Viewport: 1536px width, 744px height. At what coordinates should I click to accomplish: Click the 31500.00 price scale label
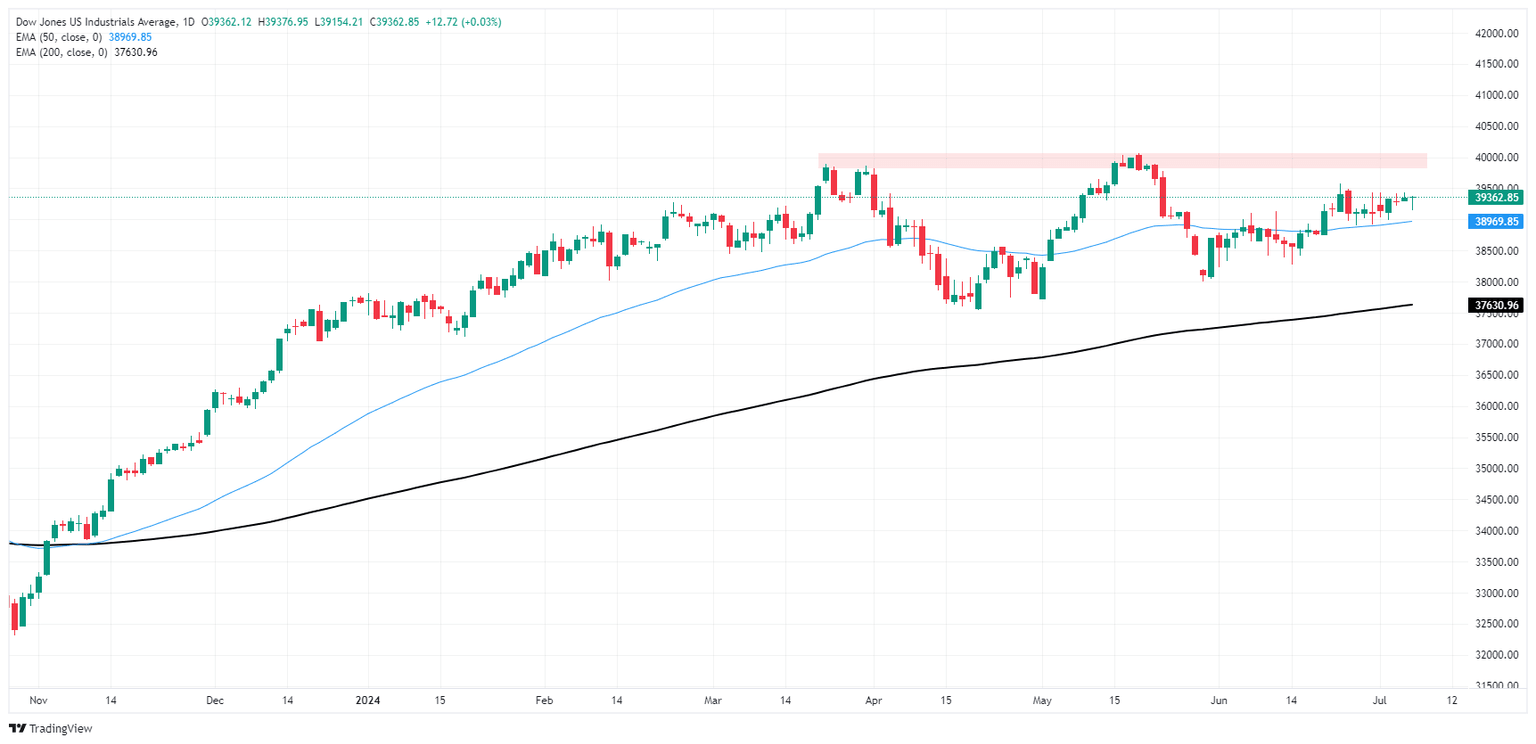pos(1497,686)
